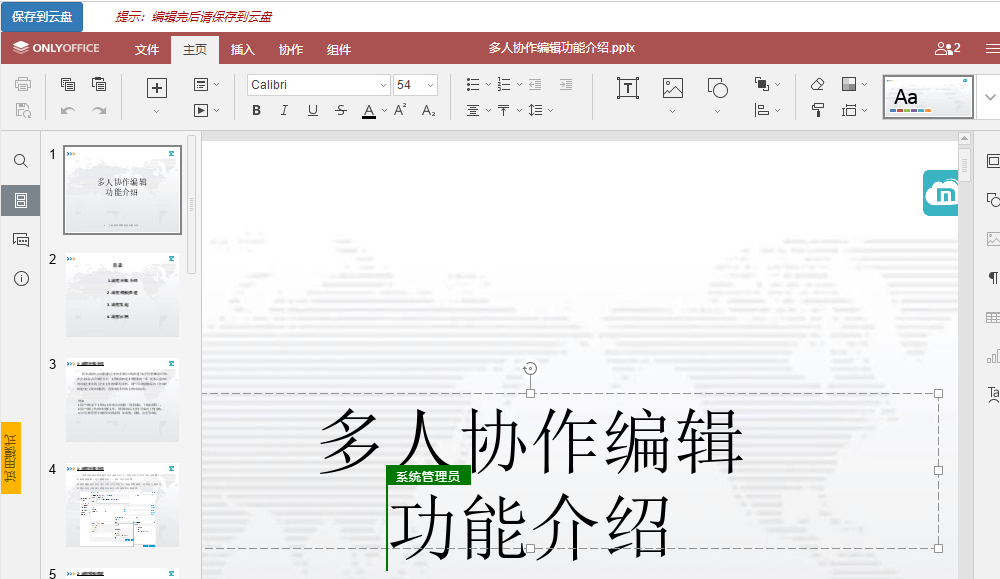
Task: Open slide settings in right sidebar
Action: coord(992,161)
